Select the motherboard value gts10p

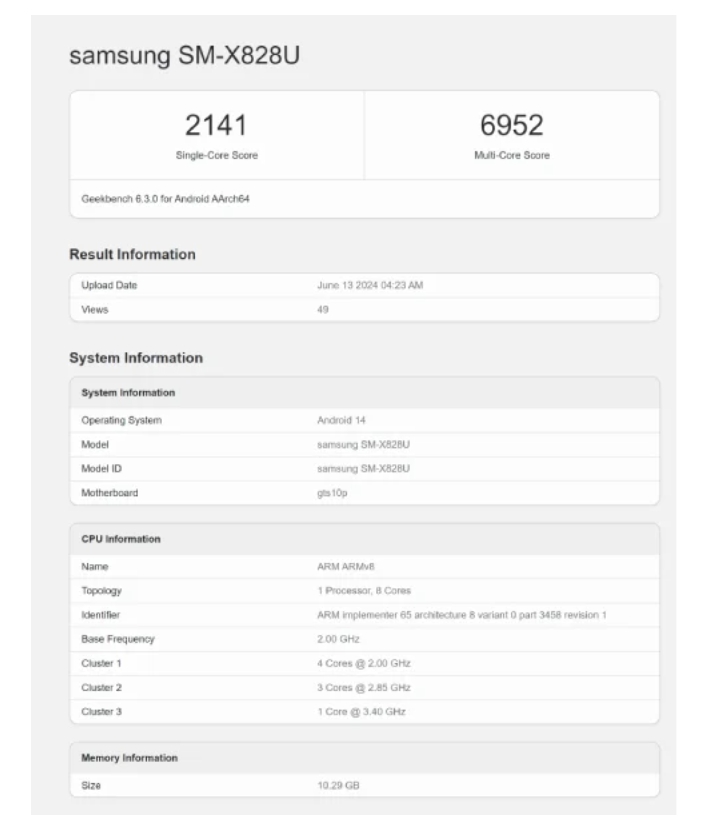332,493
